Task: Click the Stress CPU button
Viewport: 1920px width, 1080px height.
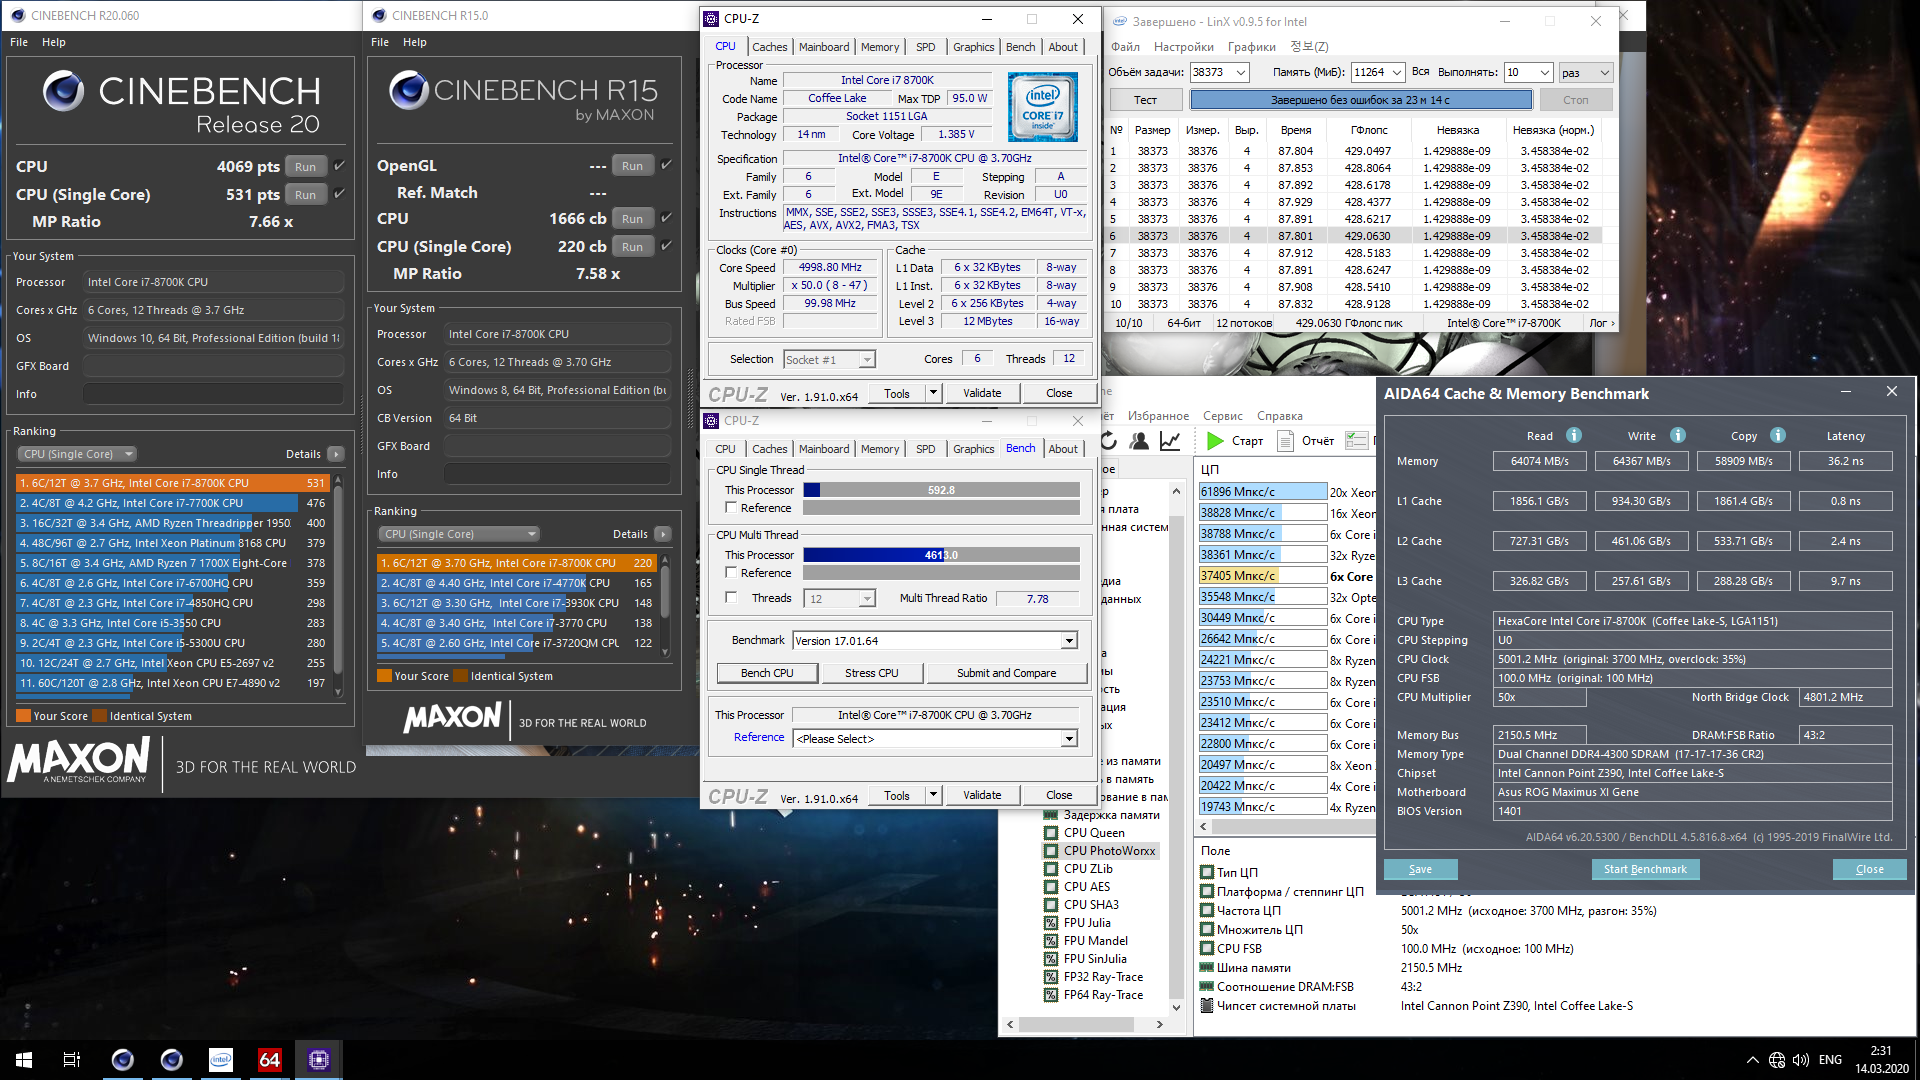Action: click(x=871, y=673)
